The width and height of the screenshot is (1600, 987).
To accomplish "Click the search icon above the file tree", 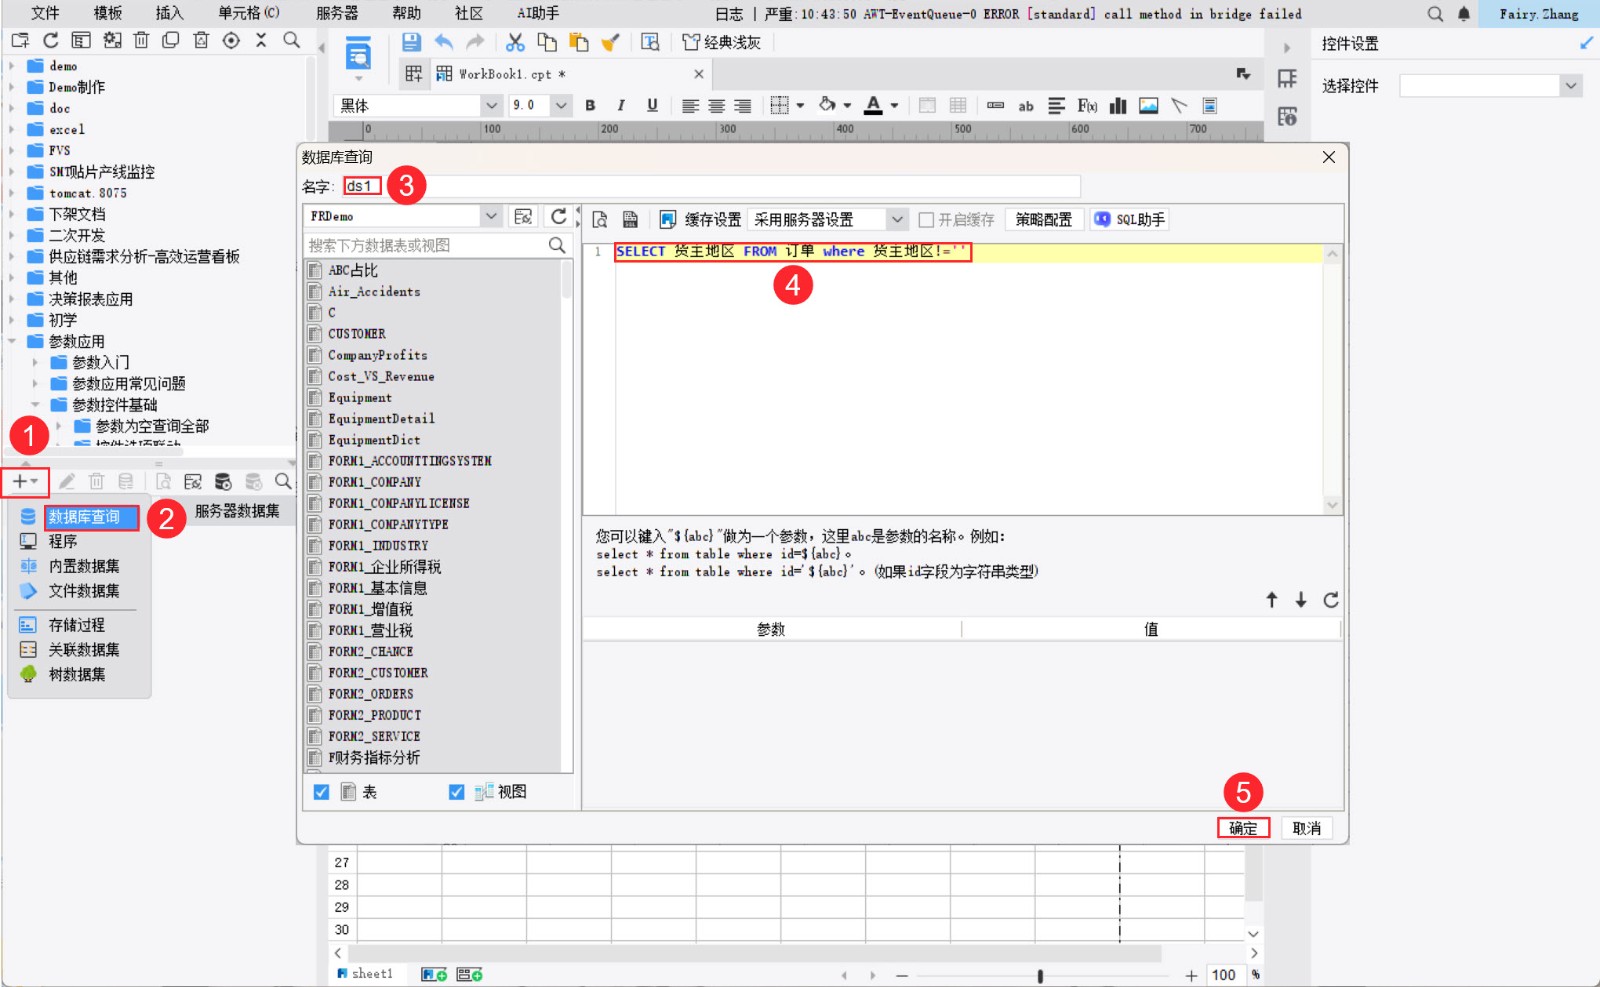I will (x=291, y=40).
